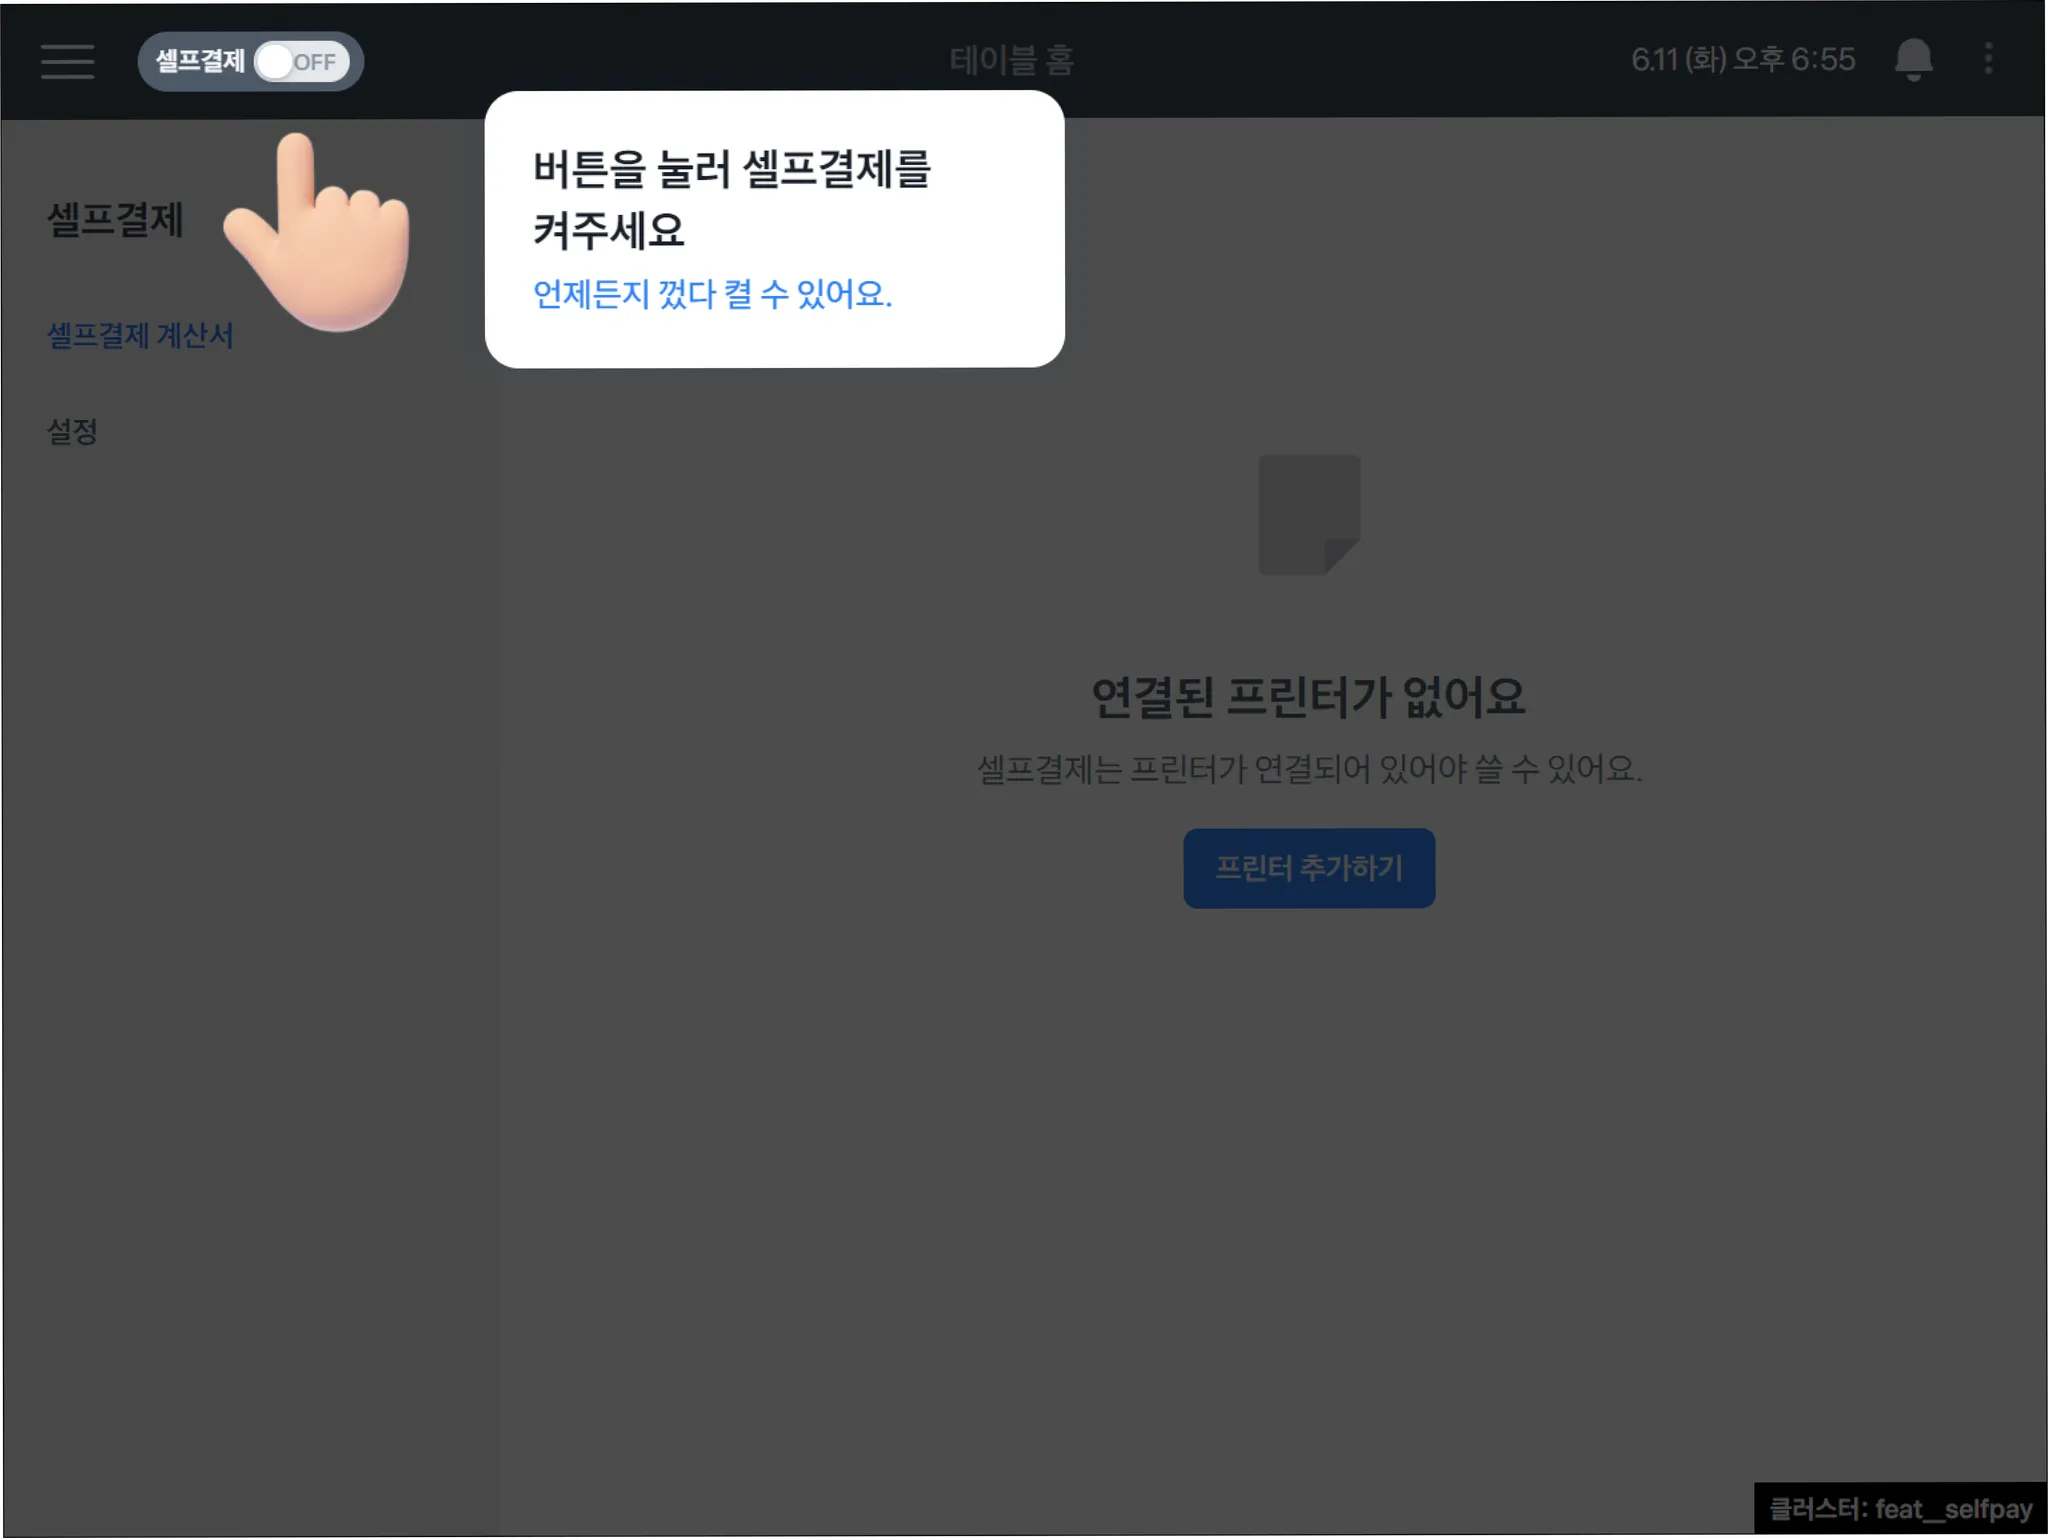Click the 테이블 홈 title

tap(1012, 60)
